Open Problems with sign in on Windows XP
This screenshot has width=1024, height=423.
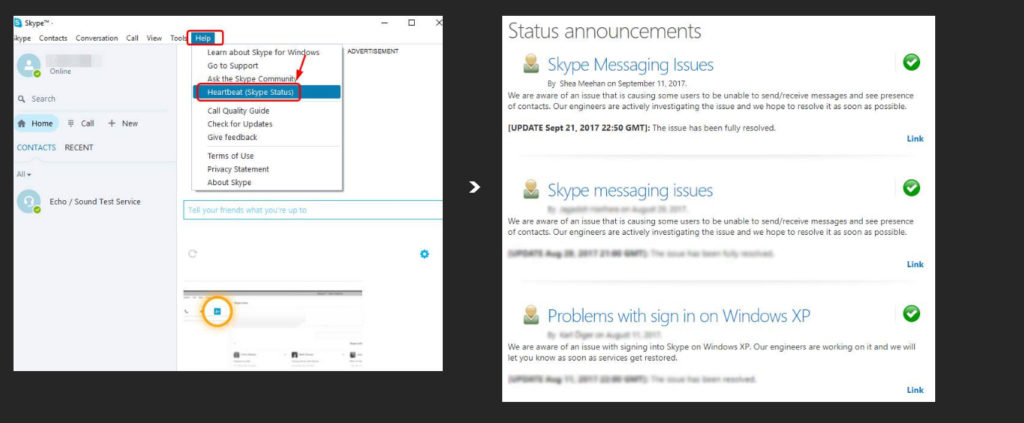point(679,316)
